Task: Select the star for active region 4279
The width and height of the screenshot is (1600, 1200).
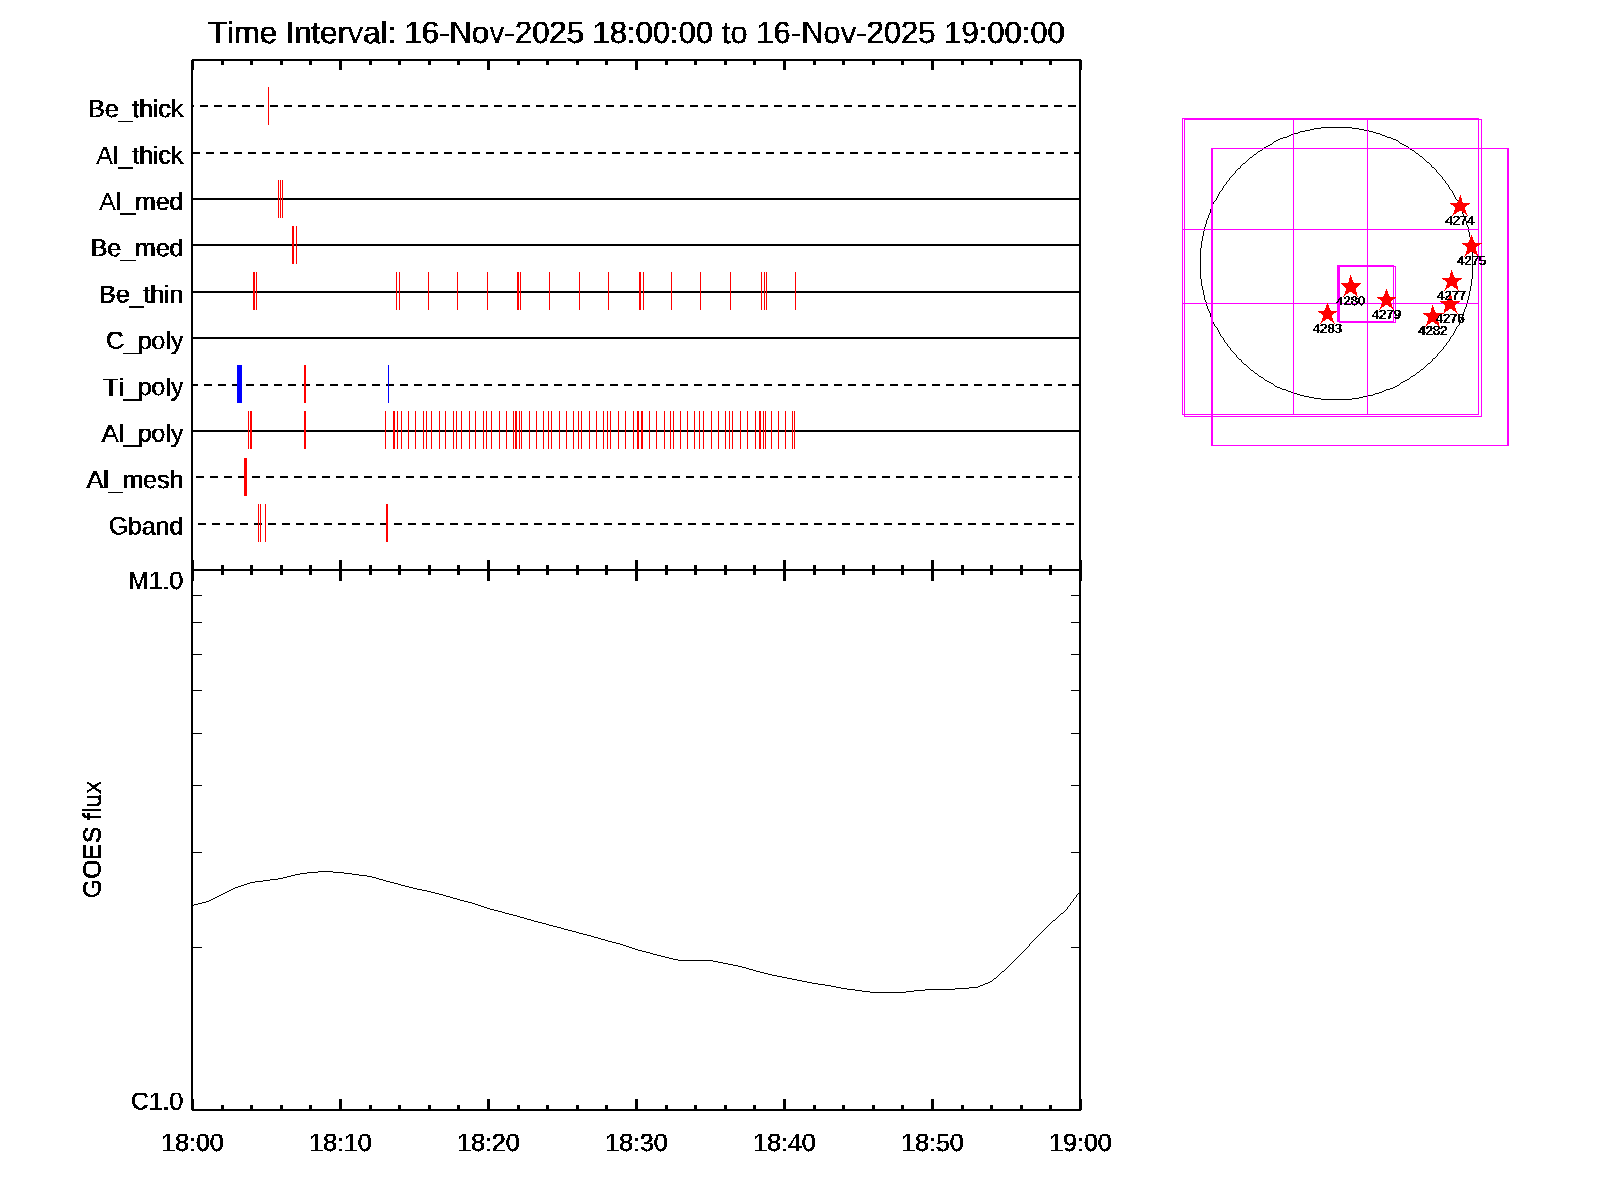Action: pos(1386,299)
